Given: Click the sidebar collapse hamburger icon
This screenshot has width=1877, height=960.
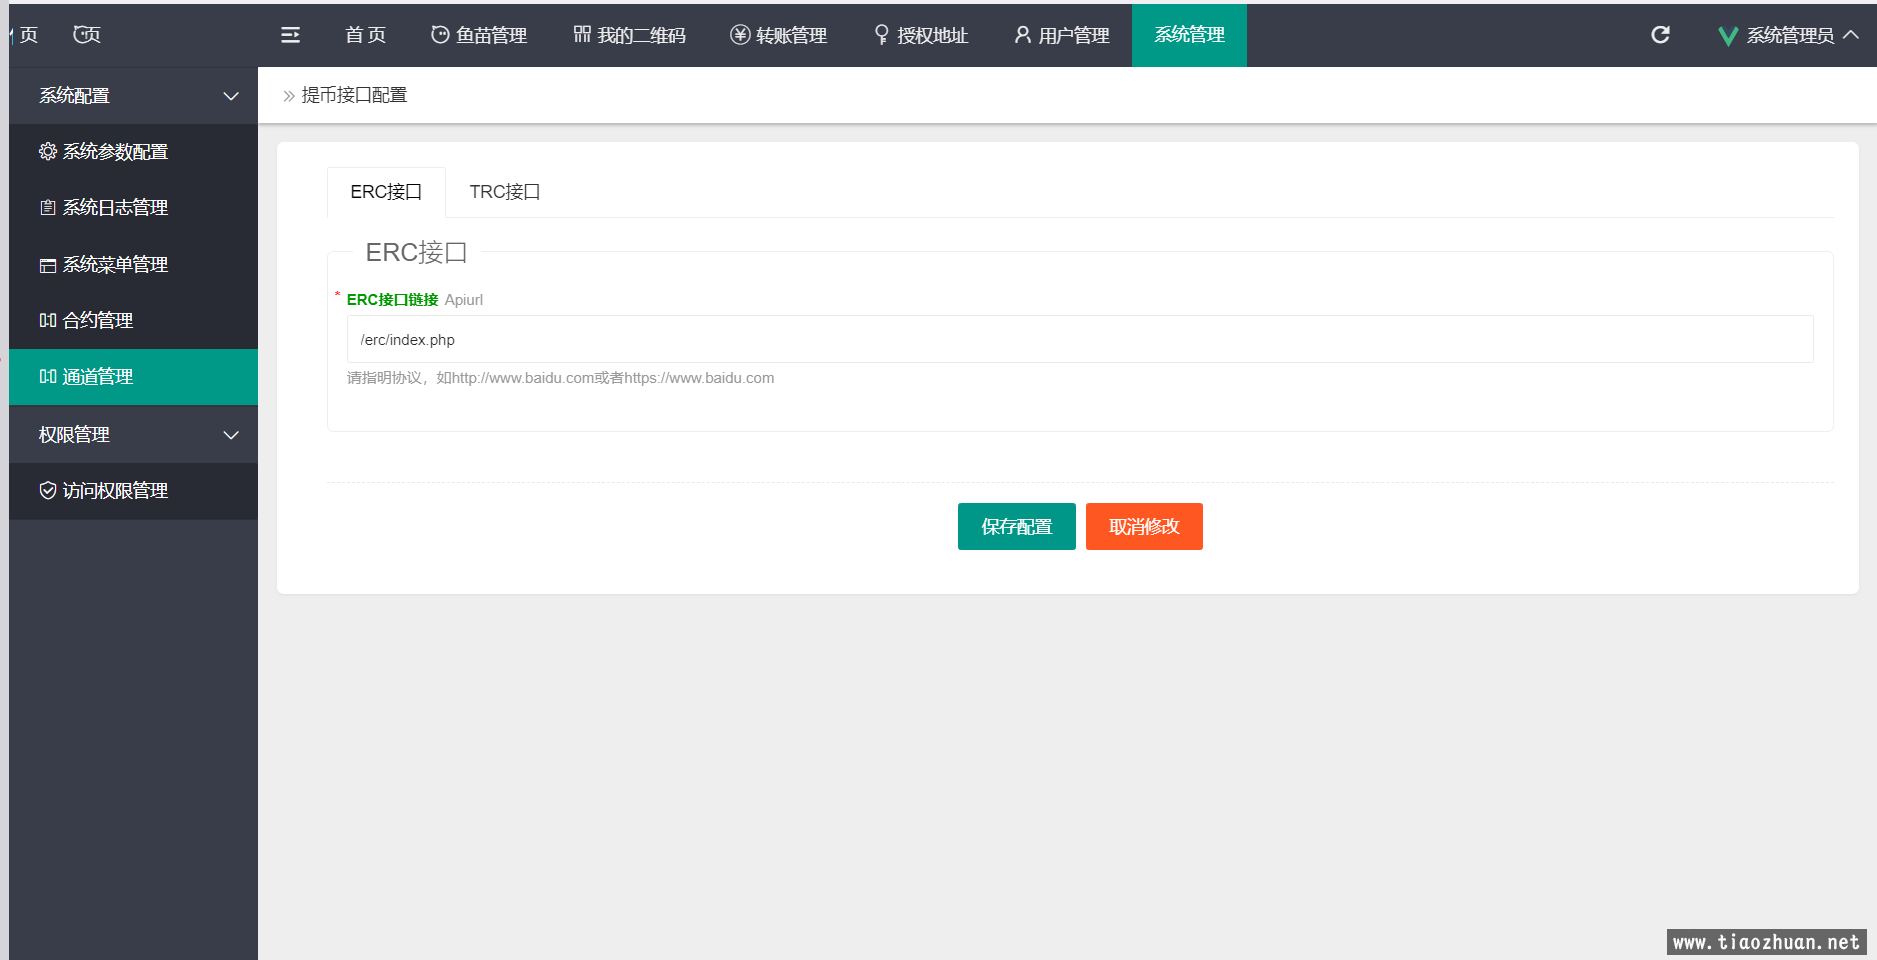Looking at the screenshot, I should coord(290,35).
